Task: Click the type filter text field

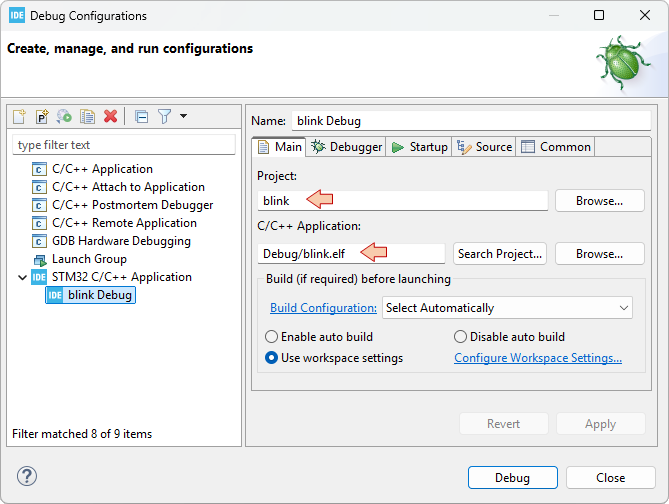Action: point(124,145)
